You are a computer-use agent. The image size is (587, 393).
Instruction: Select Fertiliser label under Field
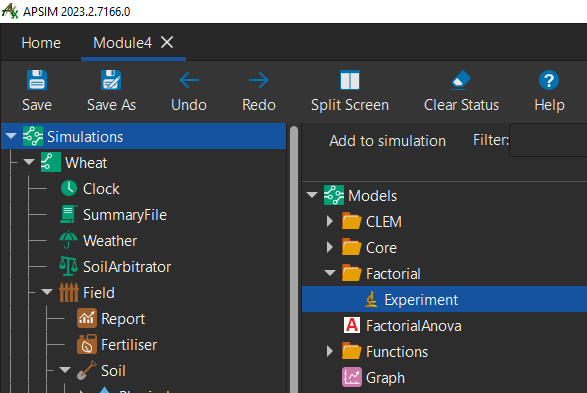click(x=129, y=345)
